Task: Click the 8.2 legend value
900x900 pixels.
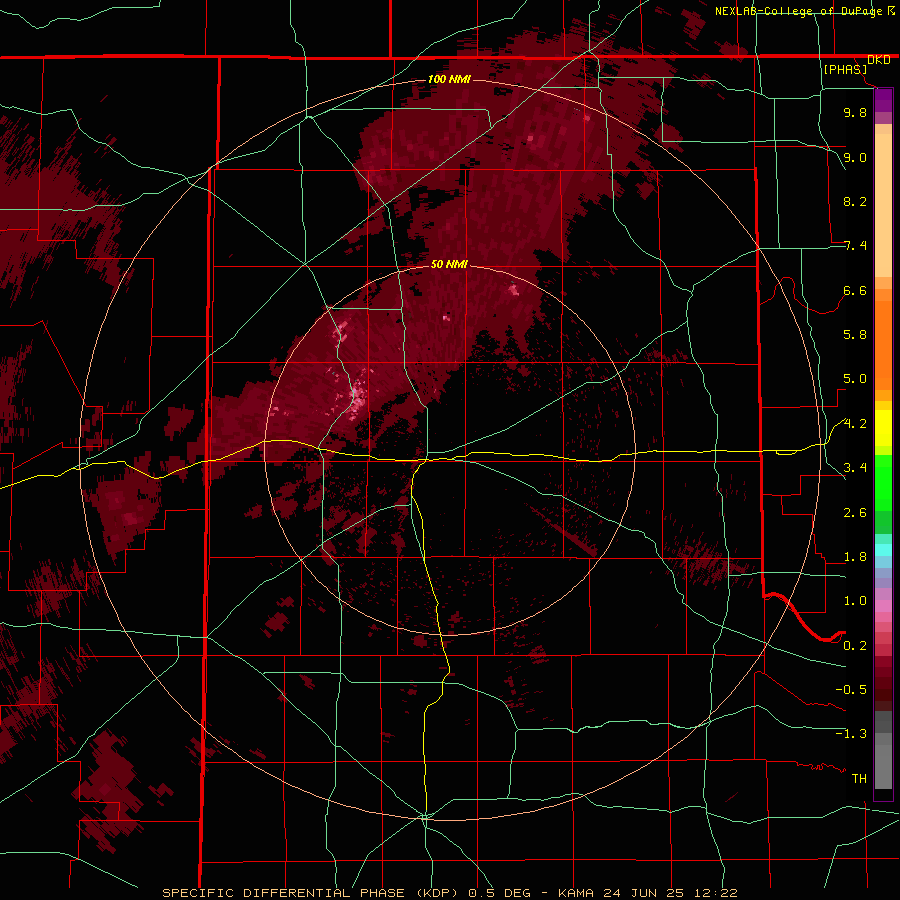Action: tap(855, 201)
